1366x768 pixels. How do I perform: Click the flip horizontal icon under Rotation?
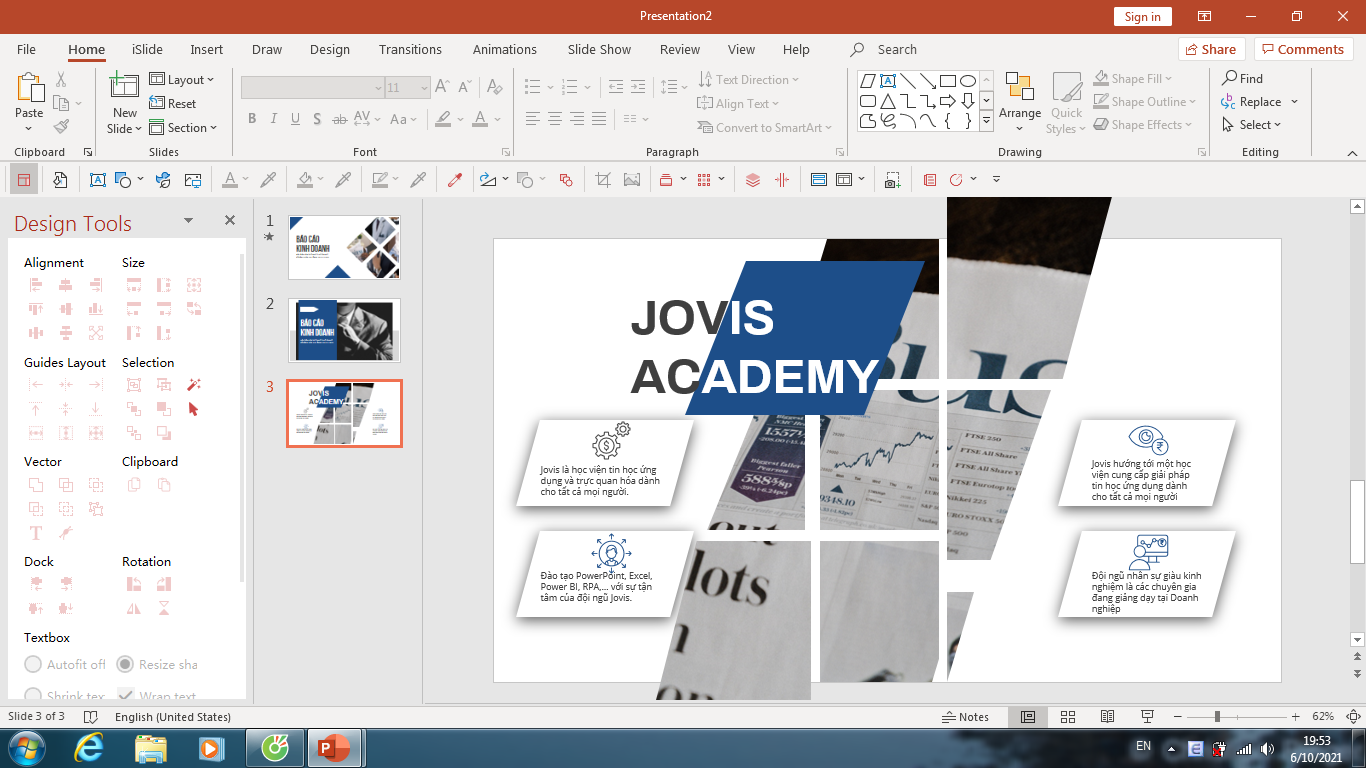134,608
